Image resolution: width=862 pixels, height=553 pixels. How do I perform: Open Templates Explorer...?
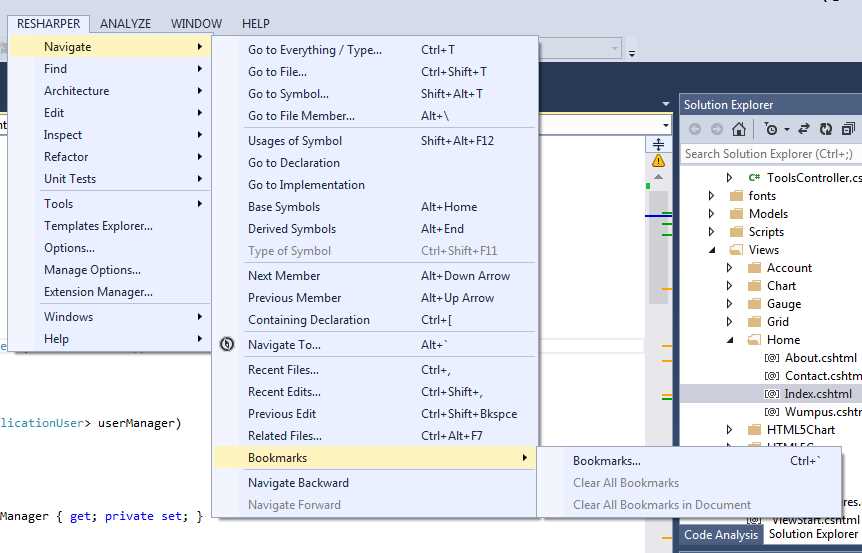coord(110,226)
